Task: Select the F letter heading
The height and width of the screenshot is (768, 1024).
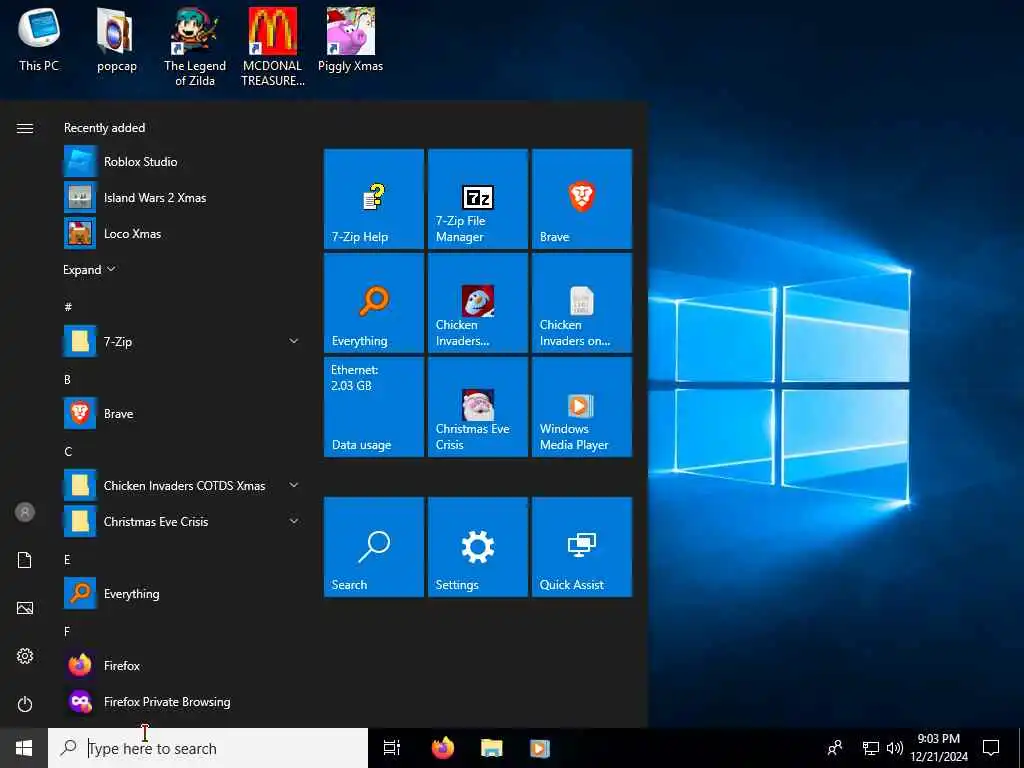Action: [x=67, y=631]
